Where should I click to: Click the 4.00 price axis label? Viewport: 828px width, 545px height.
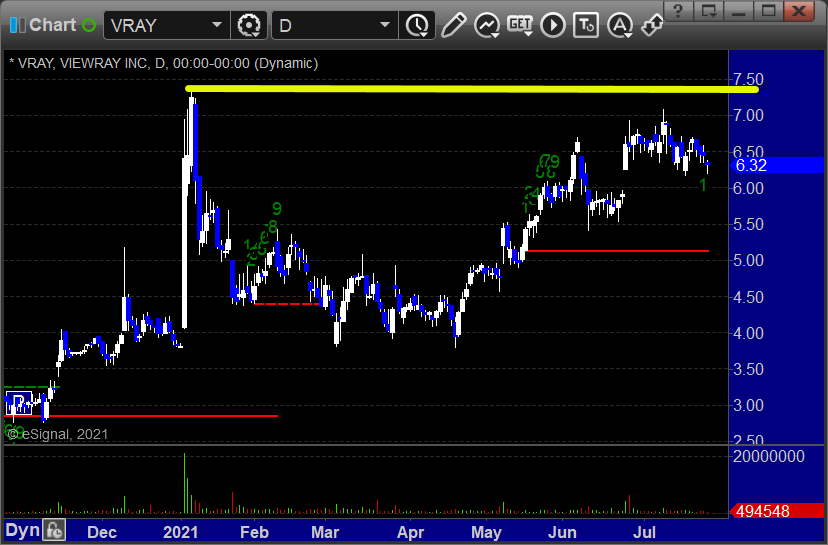[x=748, y=333]
